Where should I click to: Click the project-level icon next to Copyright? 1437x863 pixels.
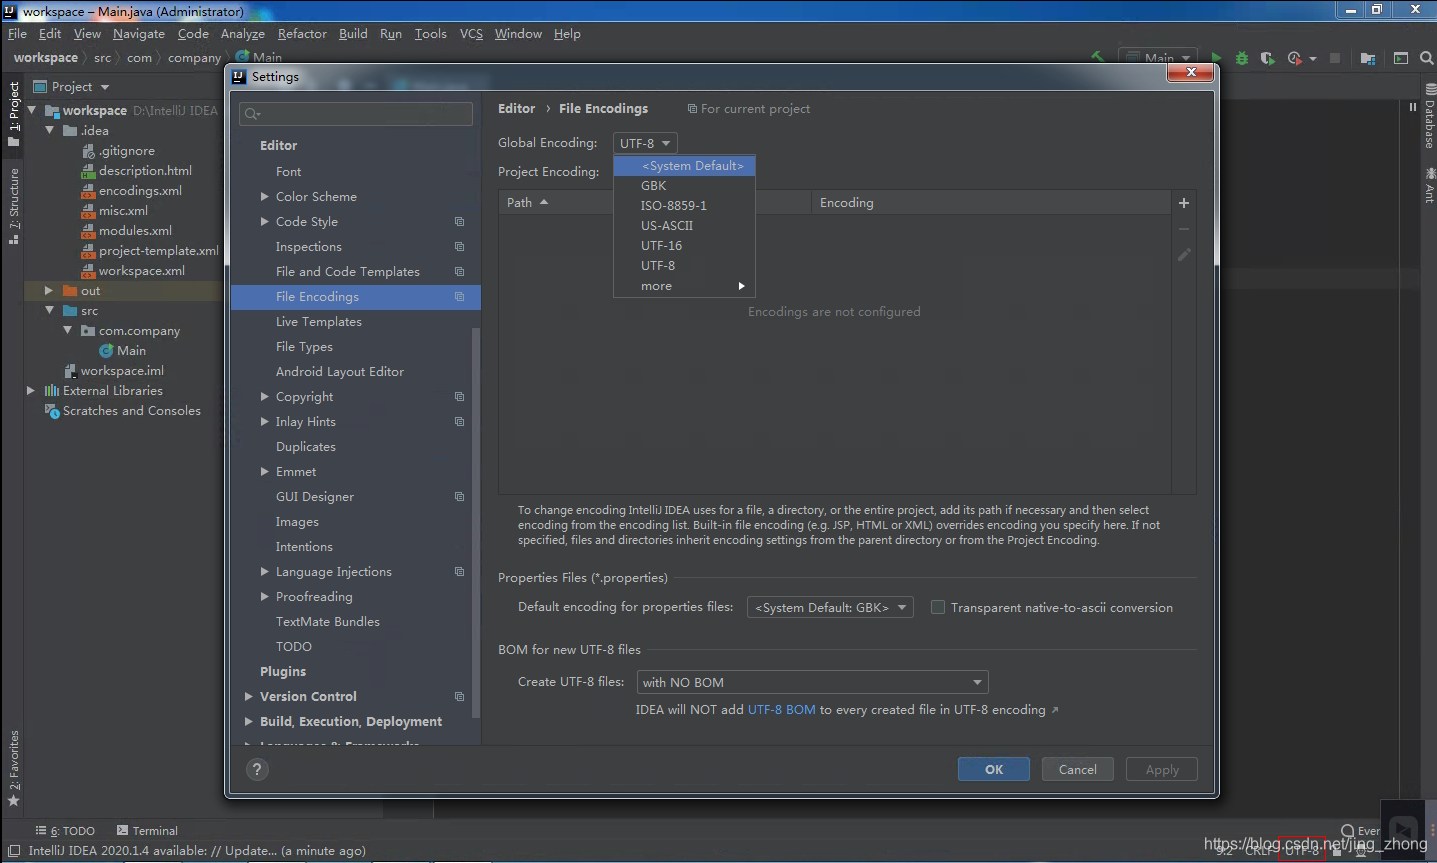click(x=459, y=397)
